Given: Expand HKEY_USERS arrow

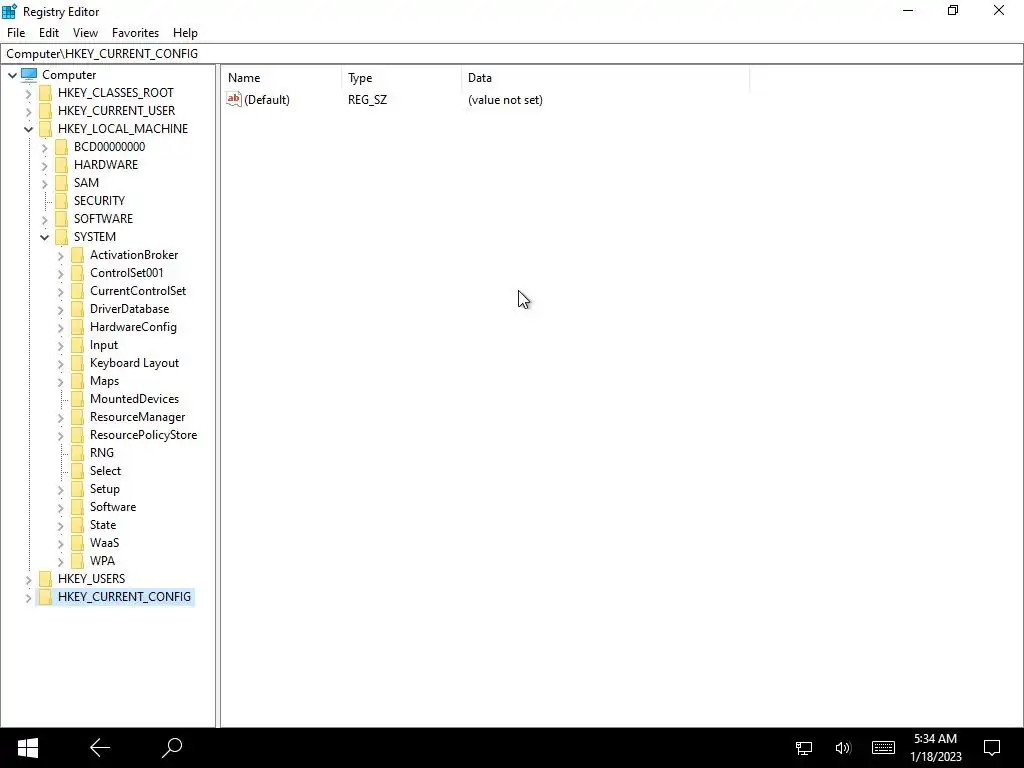Looking at the screenshot, I should (28, 579).
